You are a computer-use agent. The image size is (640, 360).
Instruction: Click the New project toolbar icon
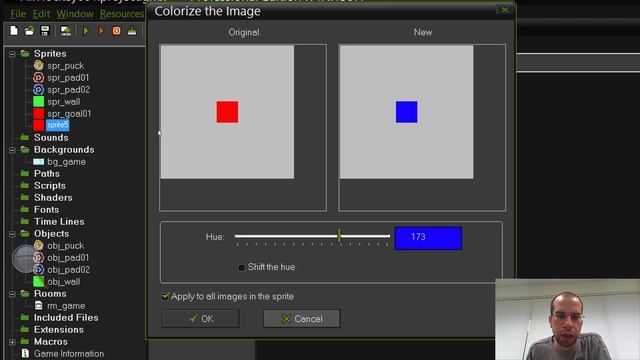tap(14, 31)
